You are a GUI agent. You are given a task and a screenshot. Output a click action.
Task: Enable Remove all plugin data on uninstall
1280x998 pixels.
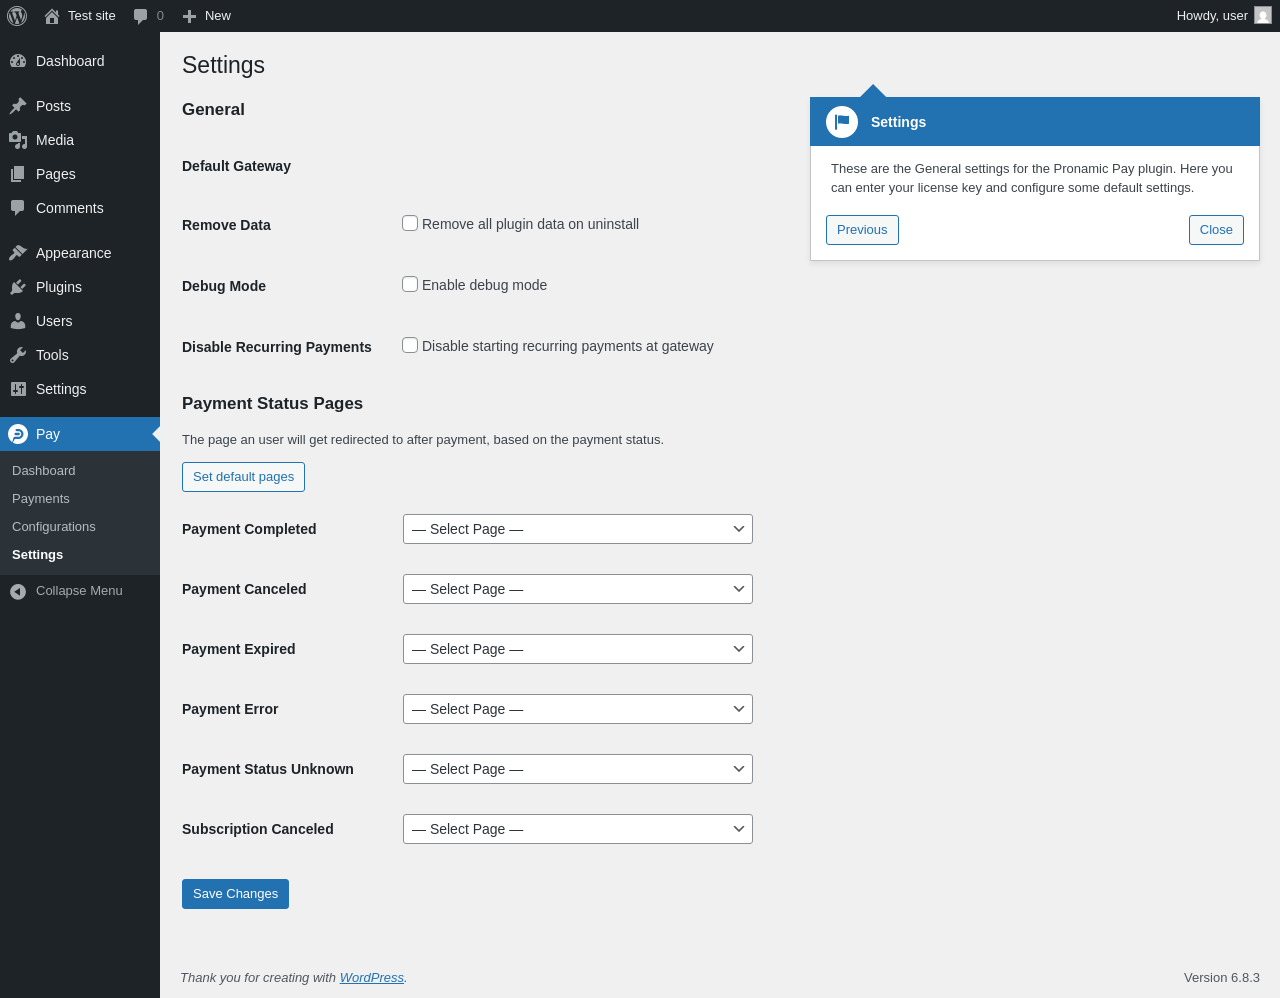[410, 223]
